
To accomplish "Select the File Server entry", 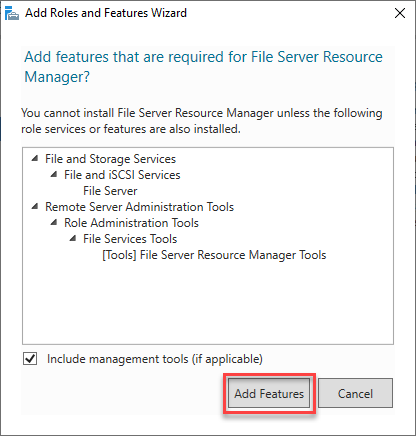I will [x=110, y=191].
